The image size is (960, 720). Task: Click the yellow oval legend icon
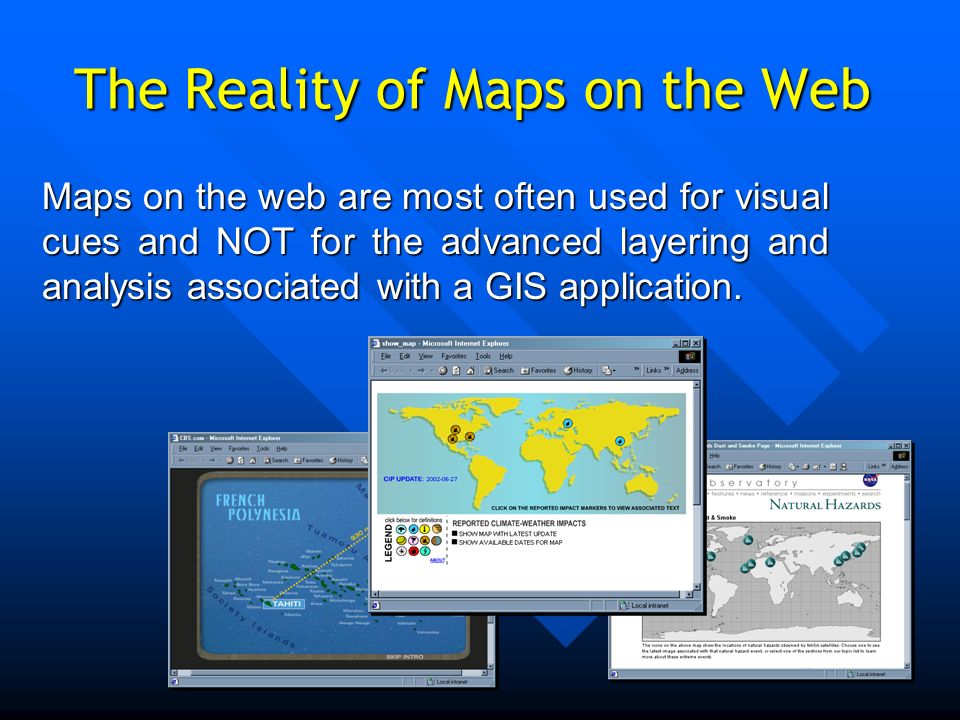[x=401, y=541]
